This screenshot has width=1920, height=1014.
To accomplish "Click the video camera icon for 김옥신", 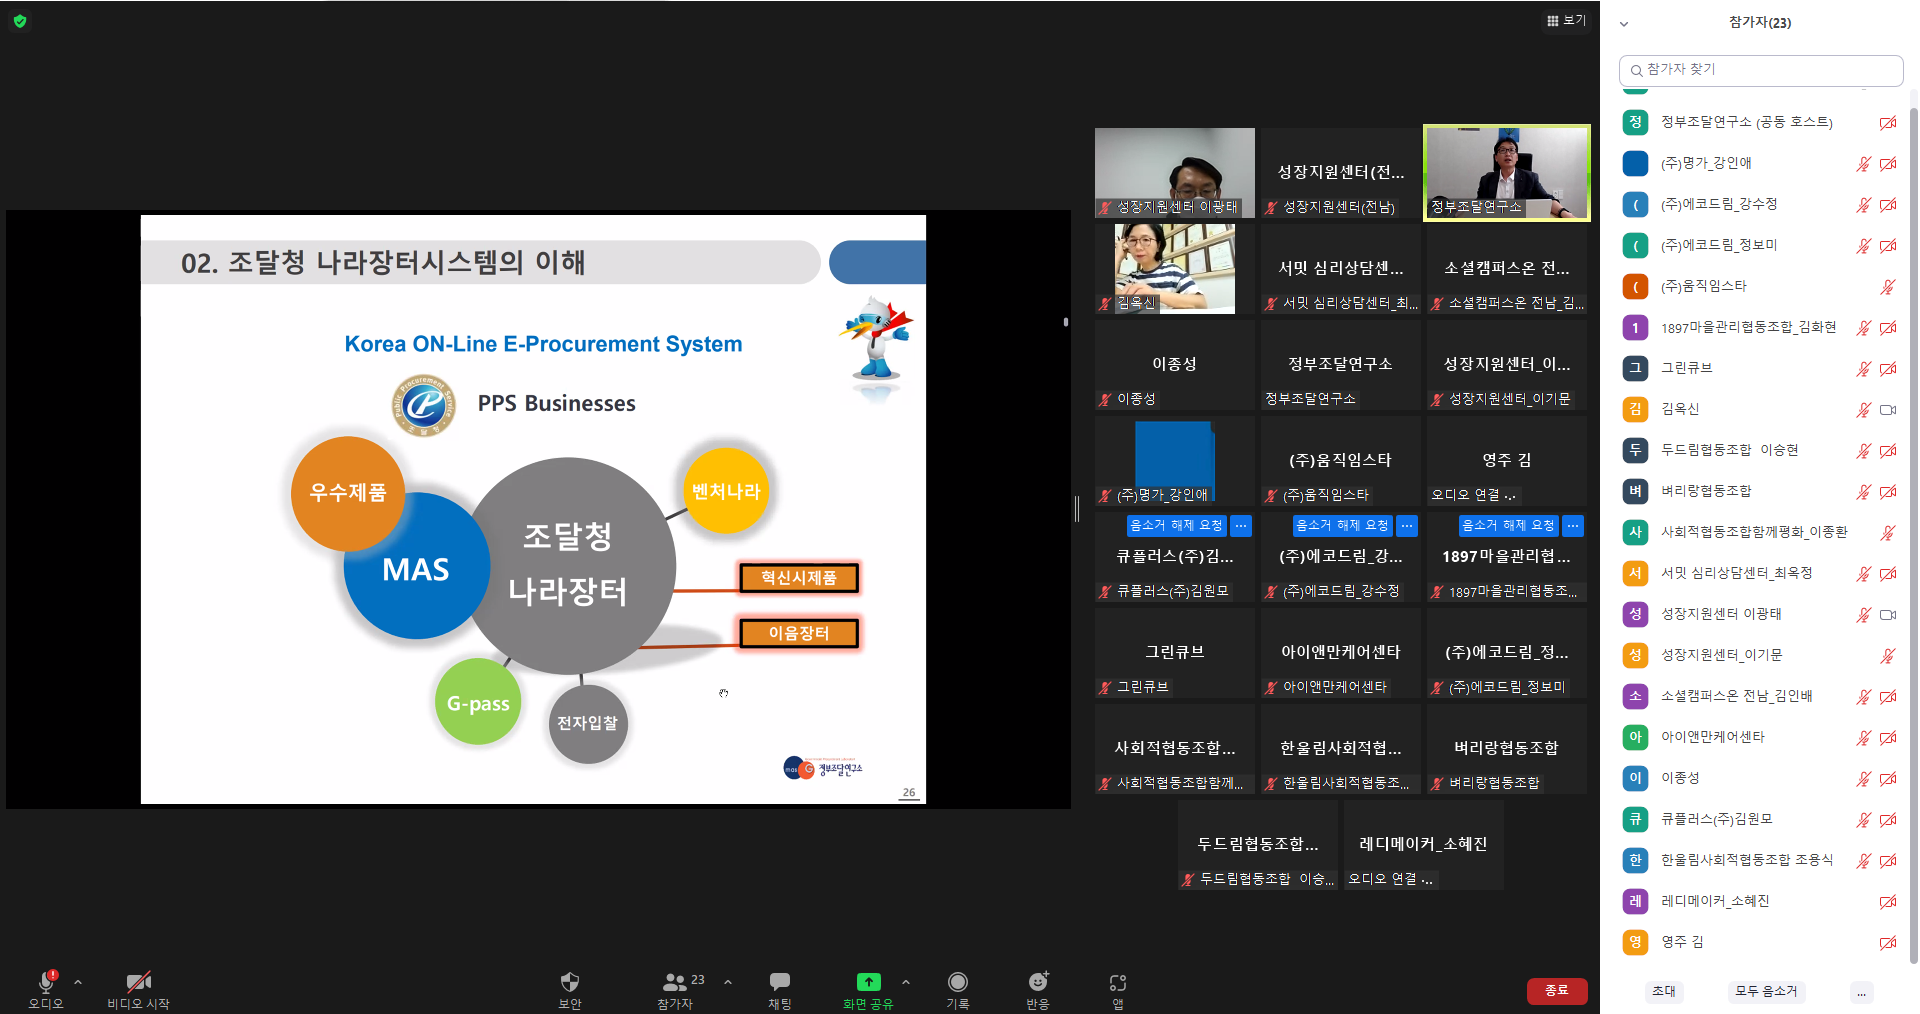I will tap(1888, 410).
